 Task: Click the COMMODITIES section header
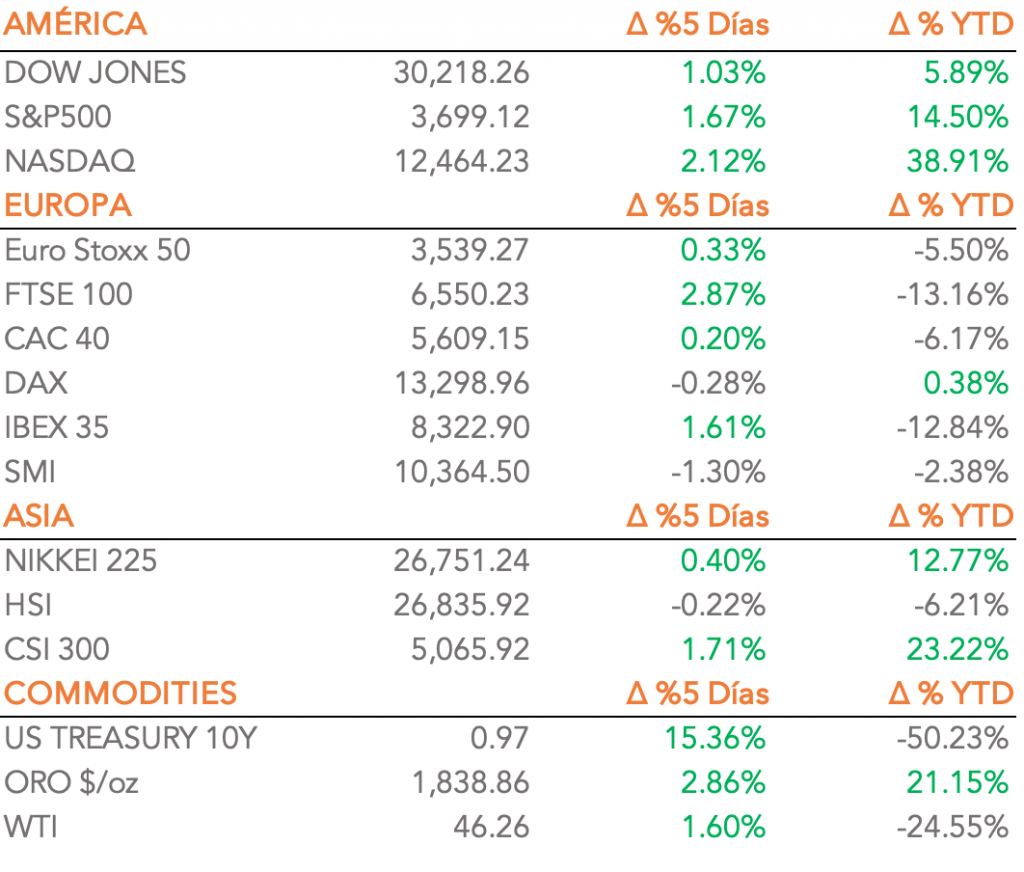click(121, 693)
